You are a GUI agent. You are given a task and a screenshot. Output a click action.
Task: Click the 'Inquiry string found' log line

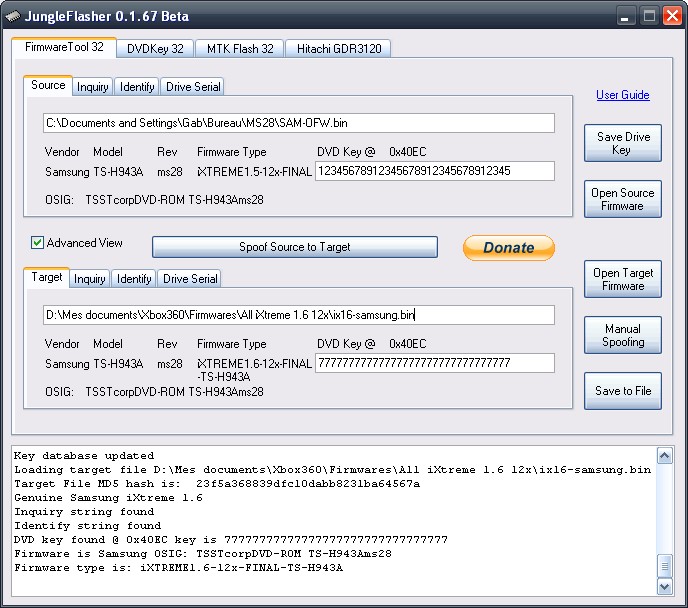click(x=84, y=512)
